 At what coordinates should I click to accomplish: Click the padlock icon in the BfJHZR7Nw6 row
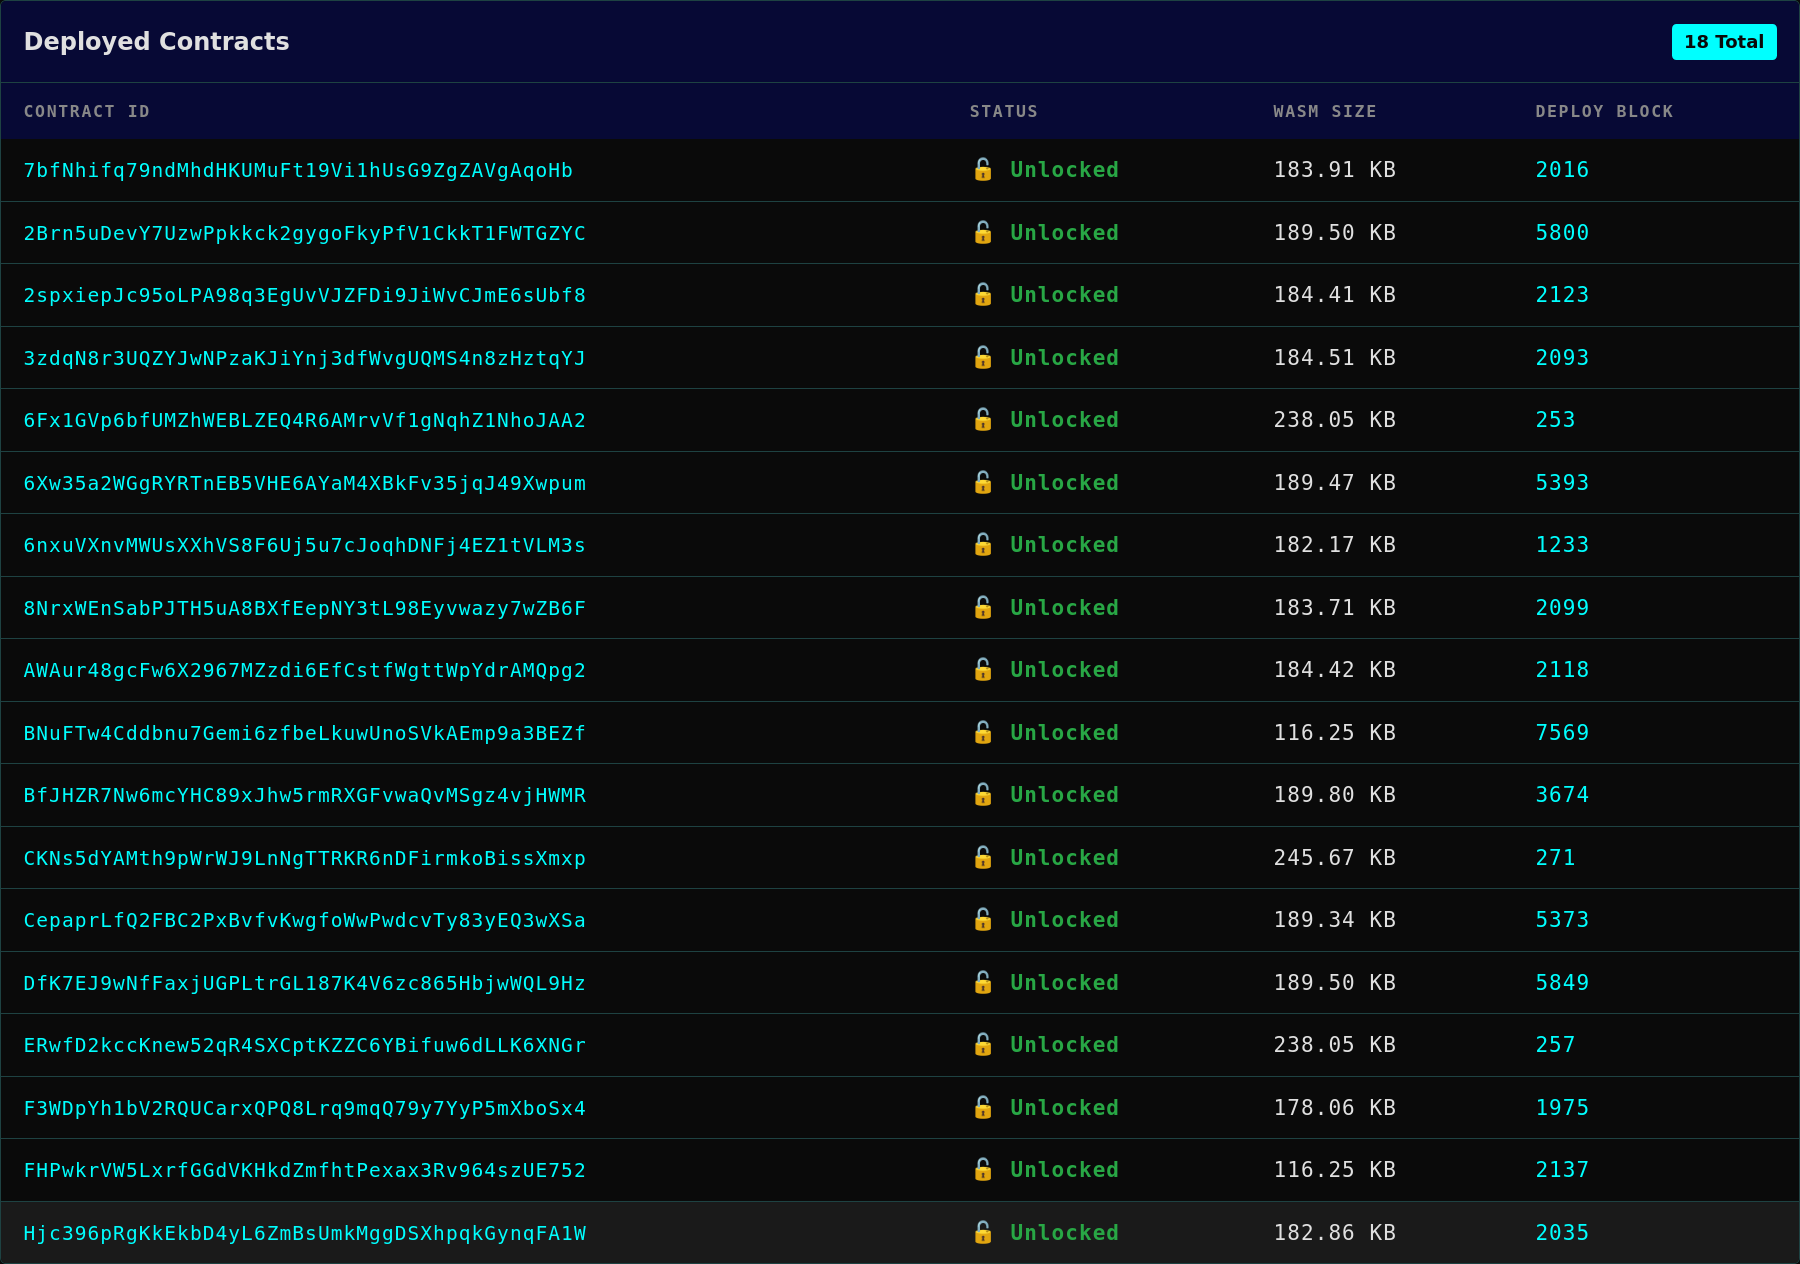click(983, 794)
